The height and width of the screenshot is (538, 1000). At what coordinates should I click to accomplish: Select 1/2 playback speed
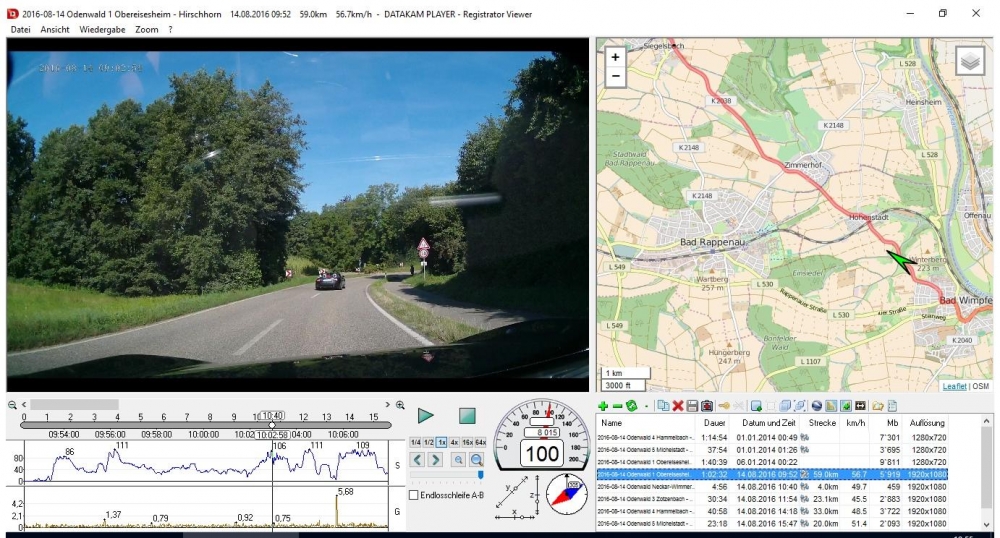point(428,442)
